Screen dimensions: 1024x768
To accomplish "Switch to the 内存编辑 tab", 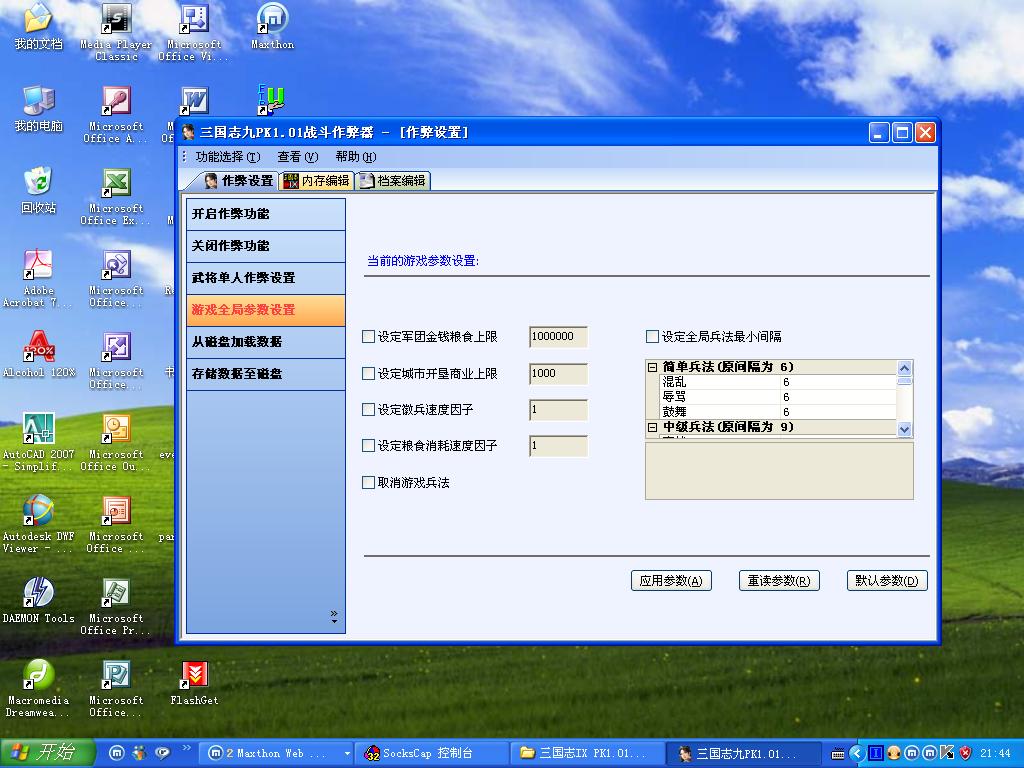I will (317, 181).
